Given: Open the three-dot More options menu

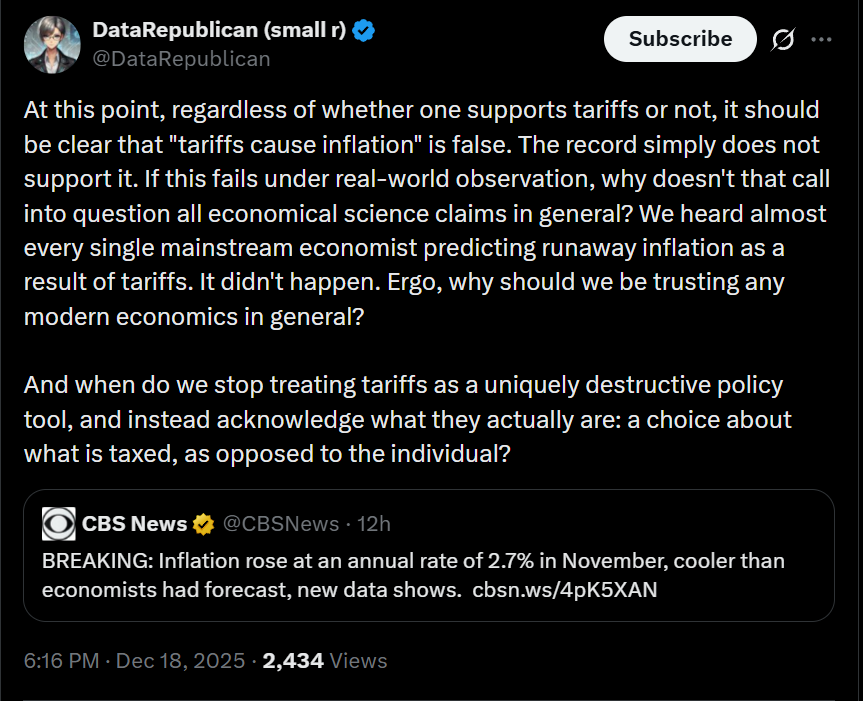Looking at the screenshot, I should (x=821, y=39).
